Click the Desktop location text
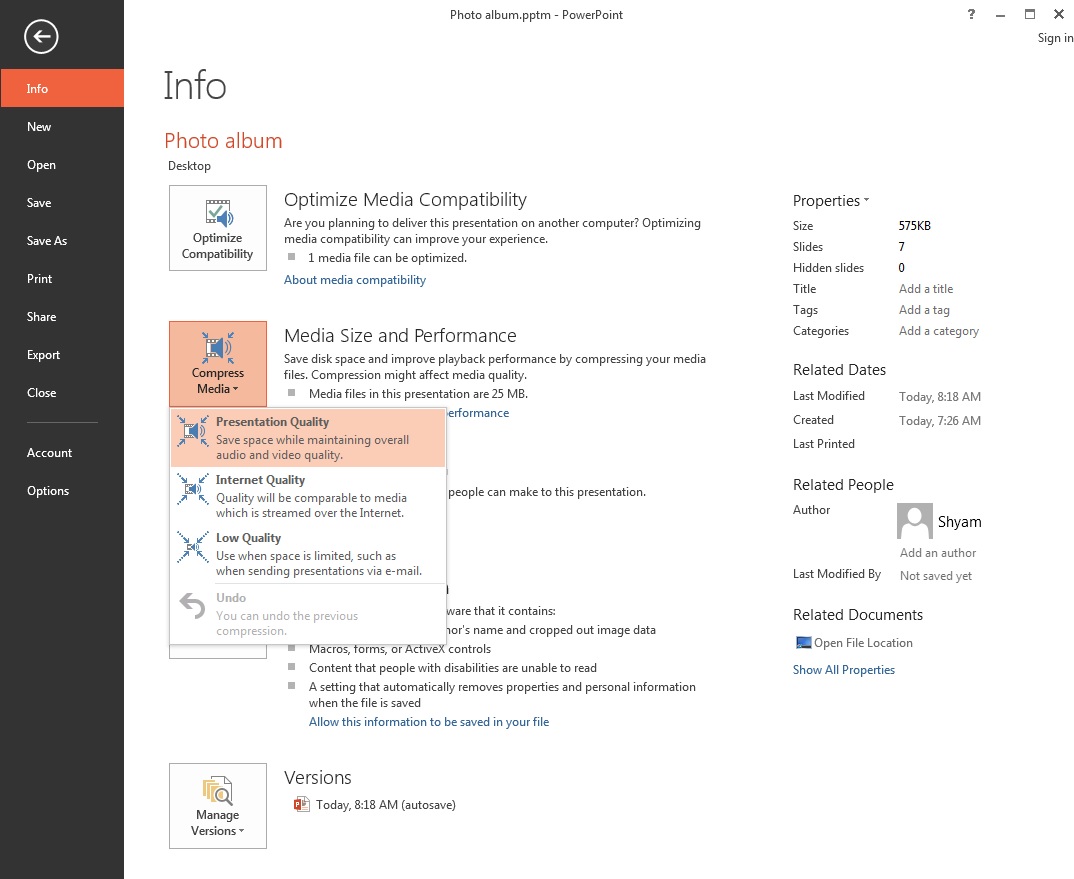 [x=189, y=166]
